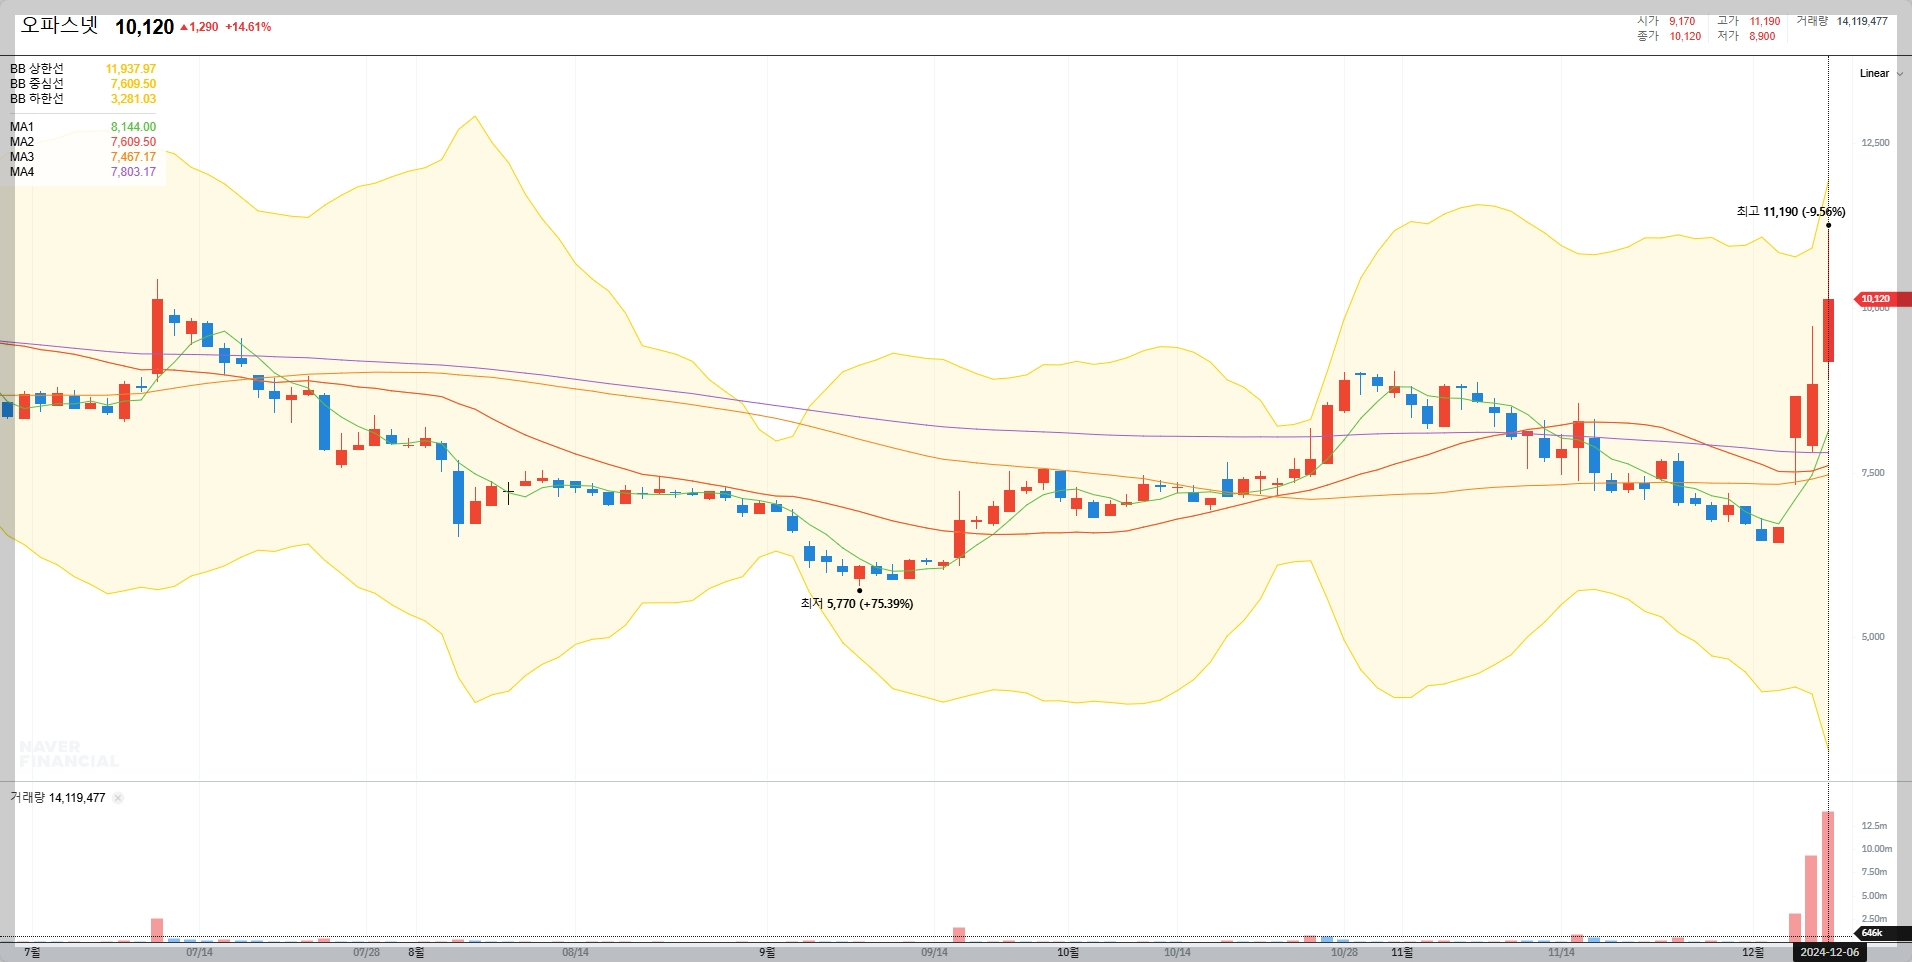
Task: Click the 12,500 price axis label
Action: (x=1875, y=143)
